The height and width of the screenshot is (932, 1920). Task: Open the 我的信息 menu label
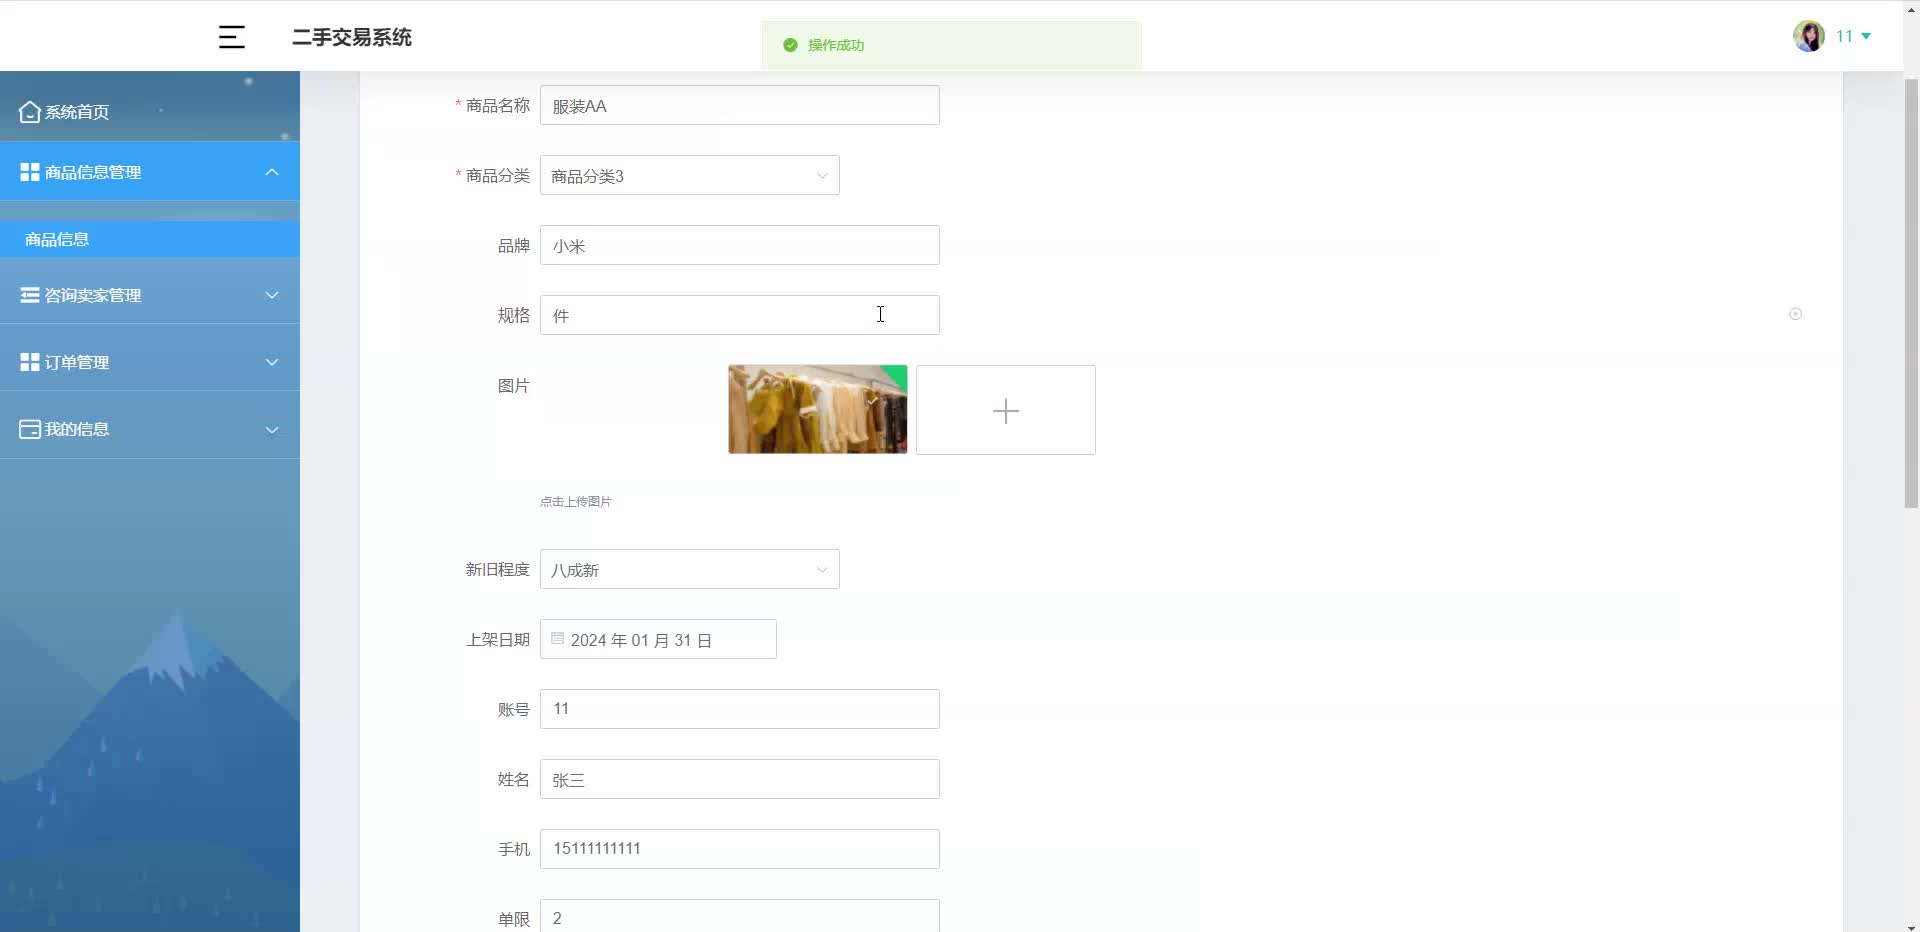click(x=77, y=429)
